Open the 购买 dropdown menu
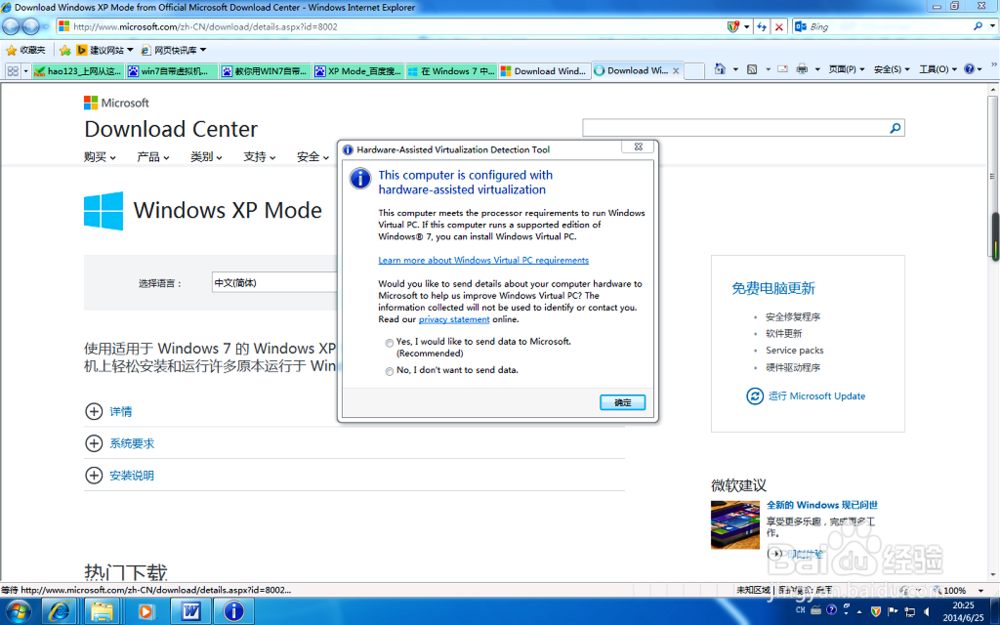This screenshot has width=1000, height=625. click(99, 156)
